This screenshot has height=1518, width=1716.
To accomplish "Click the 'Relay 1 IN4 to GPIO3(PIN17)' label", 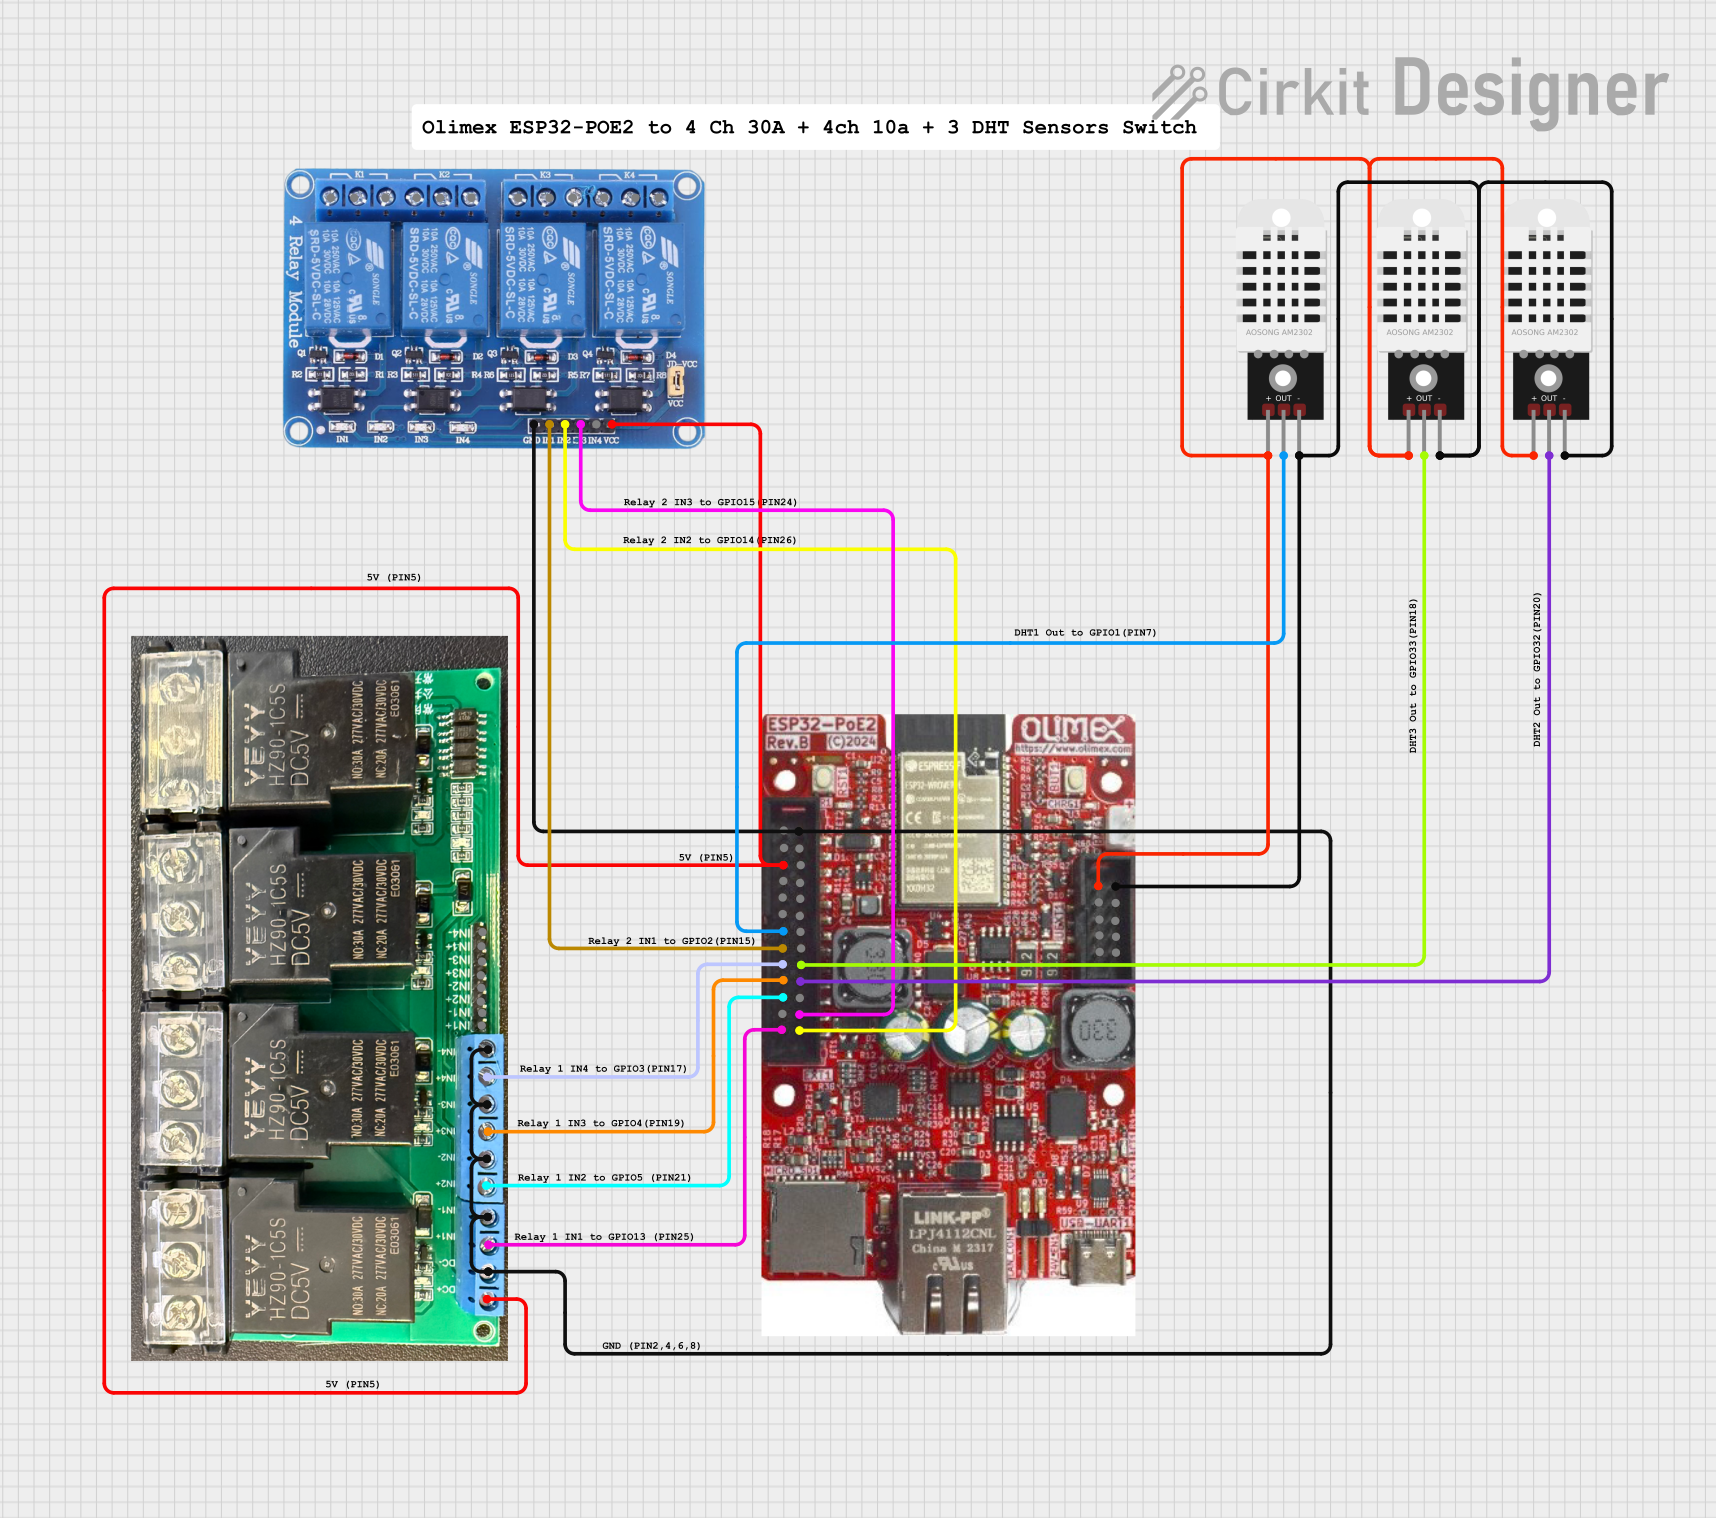I will tap(603, 1069).
